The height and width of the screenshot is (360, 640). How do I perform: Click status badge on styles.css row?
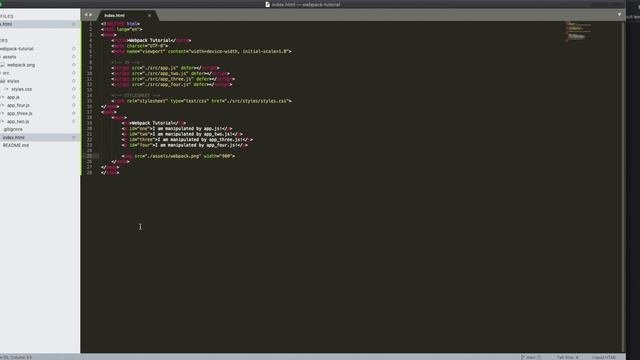73,89
